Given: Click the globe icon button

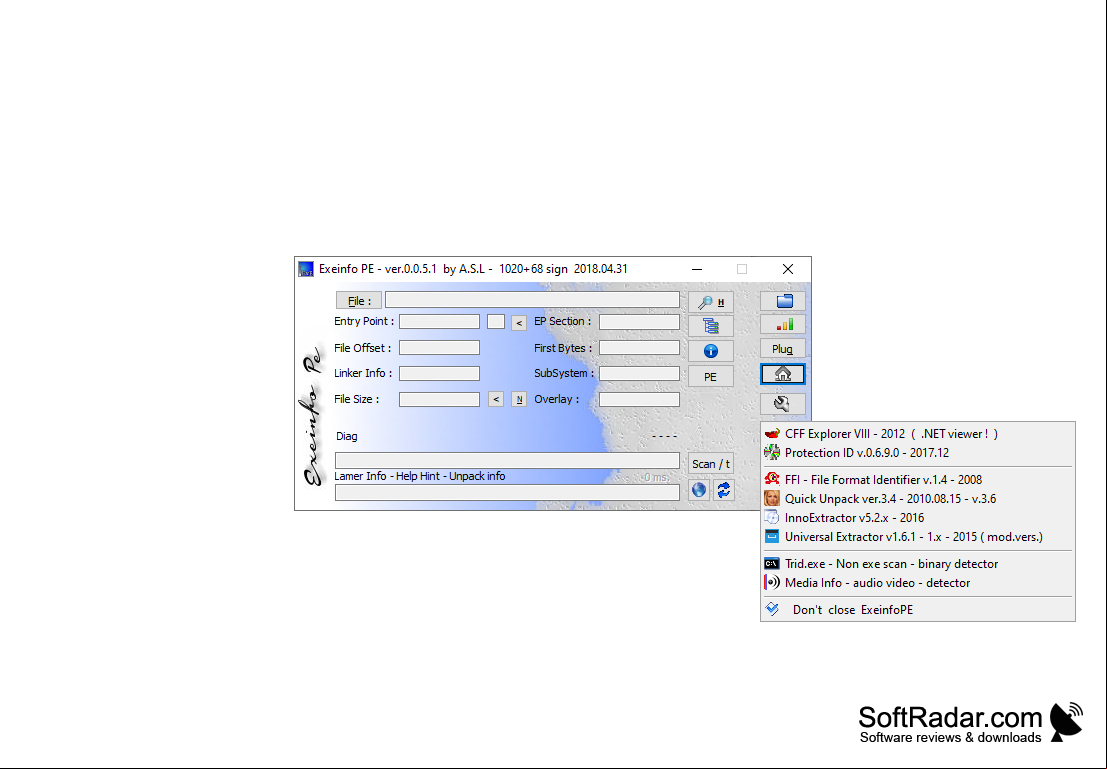Looking at the screenshot, I should (x=699, y=490).
